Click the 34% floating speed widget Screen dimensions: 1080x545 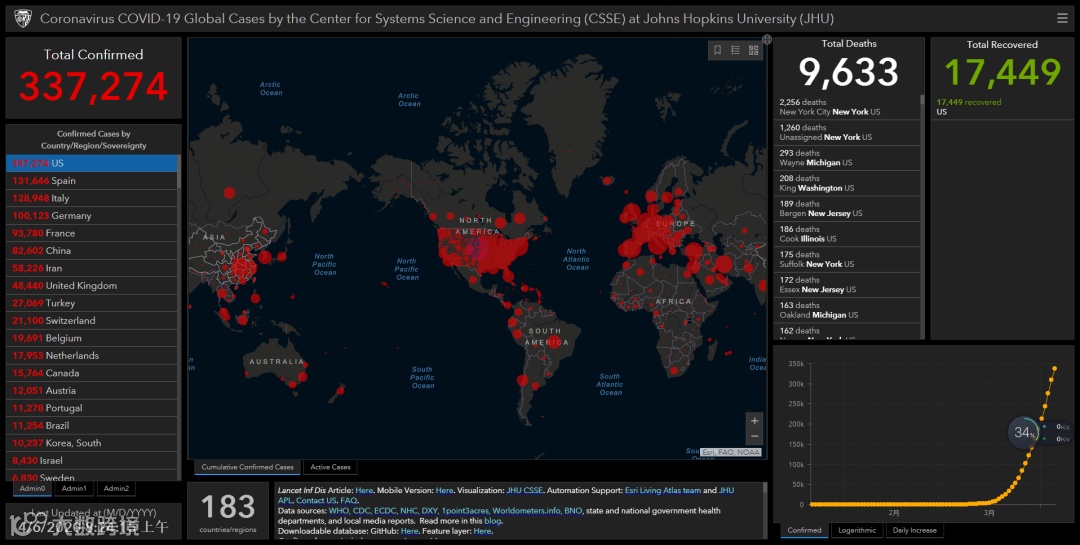(x=1024, y=433)
